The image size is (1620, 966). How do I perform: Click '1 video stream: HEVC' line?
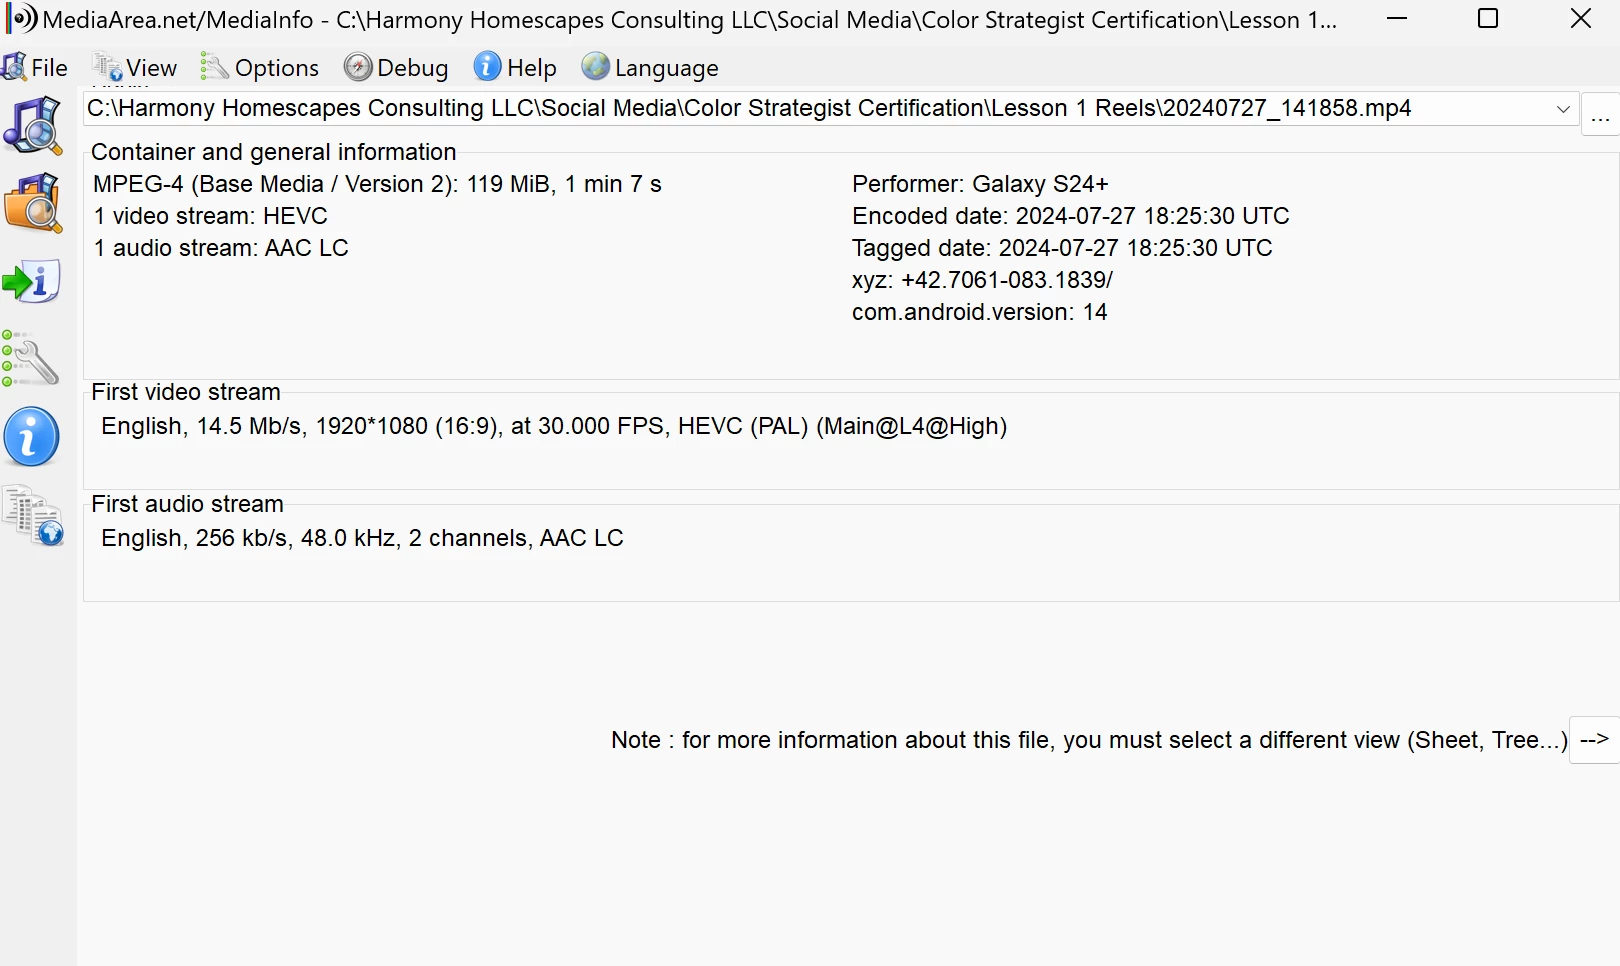tap(210, 216)
